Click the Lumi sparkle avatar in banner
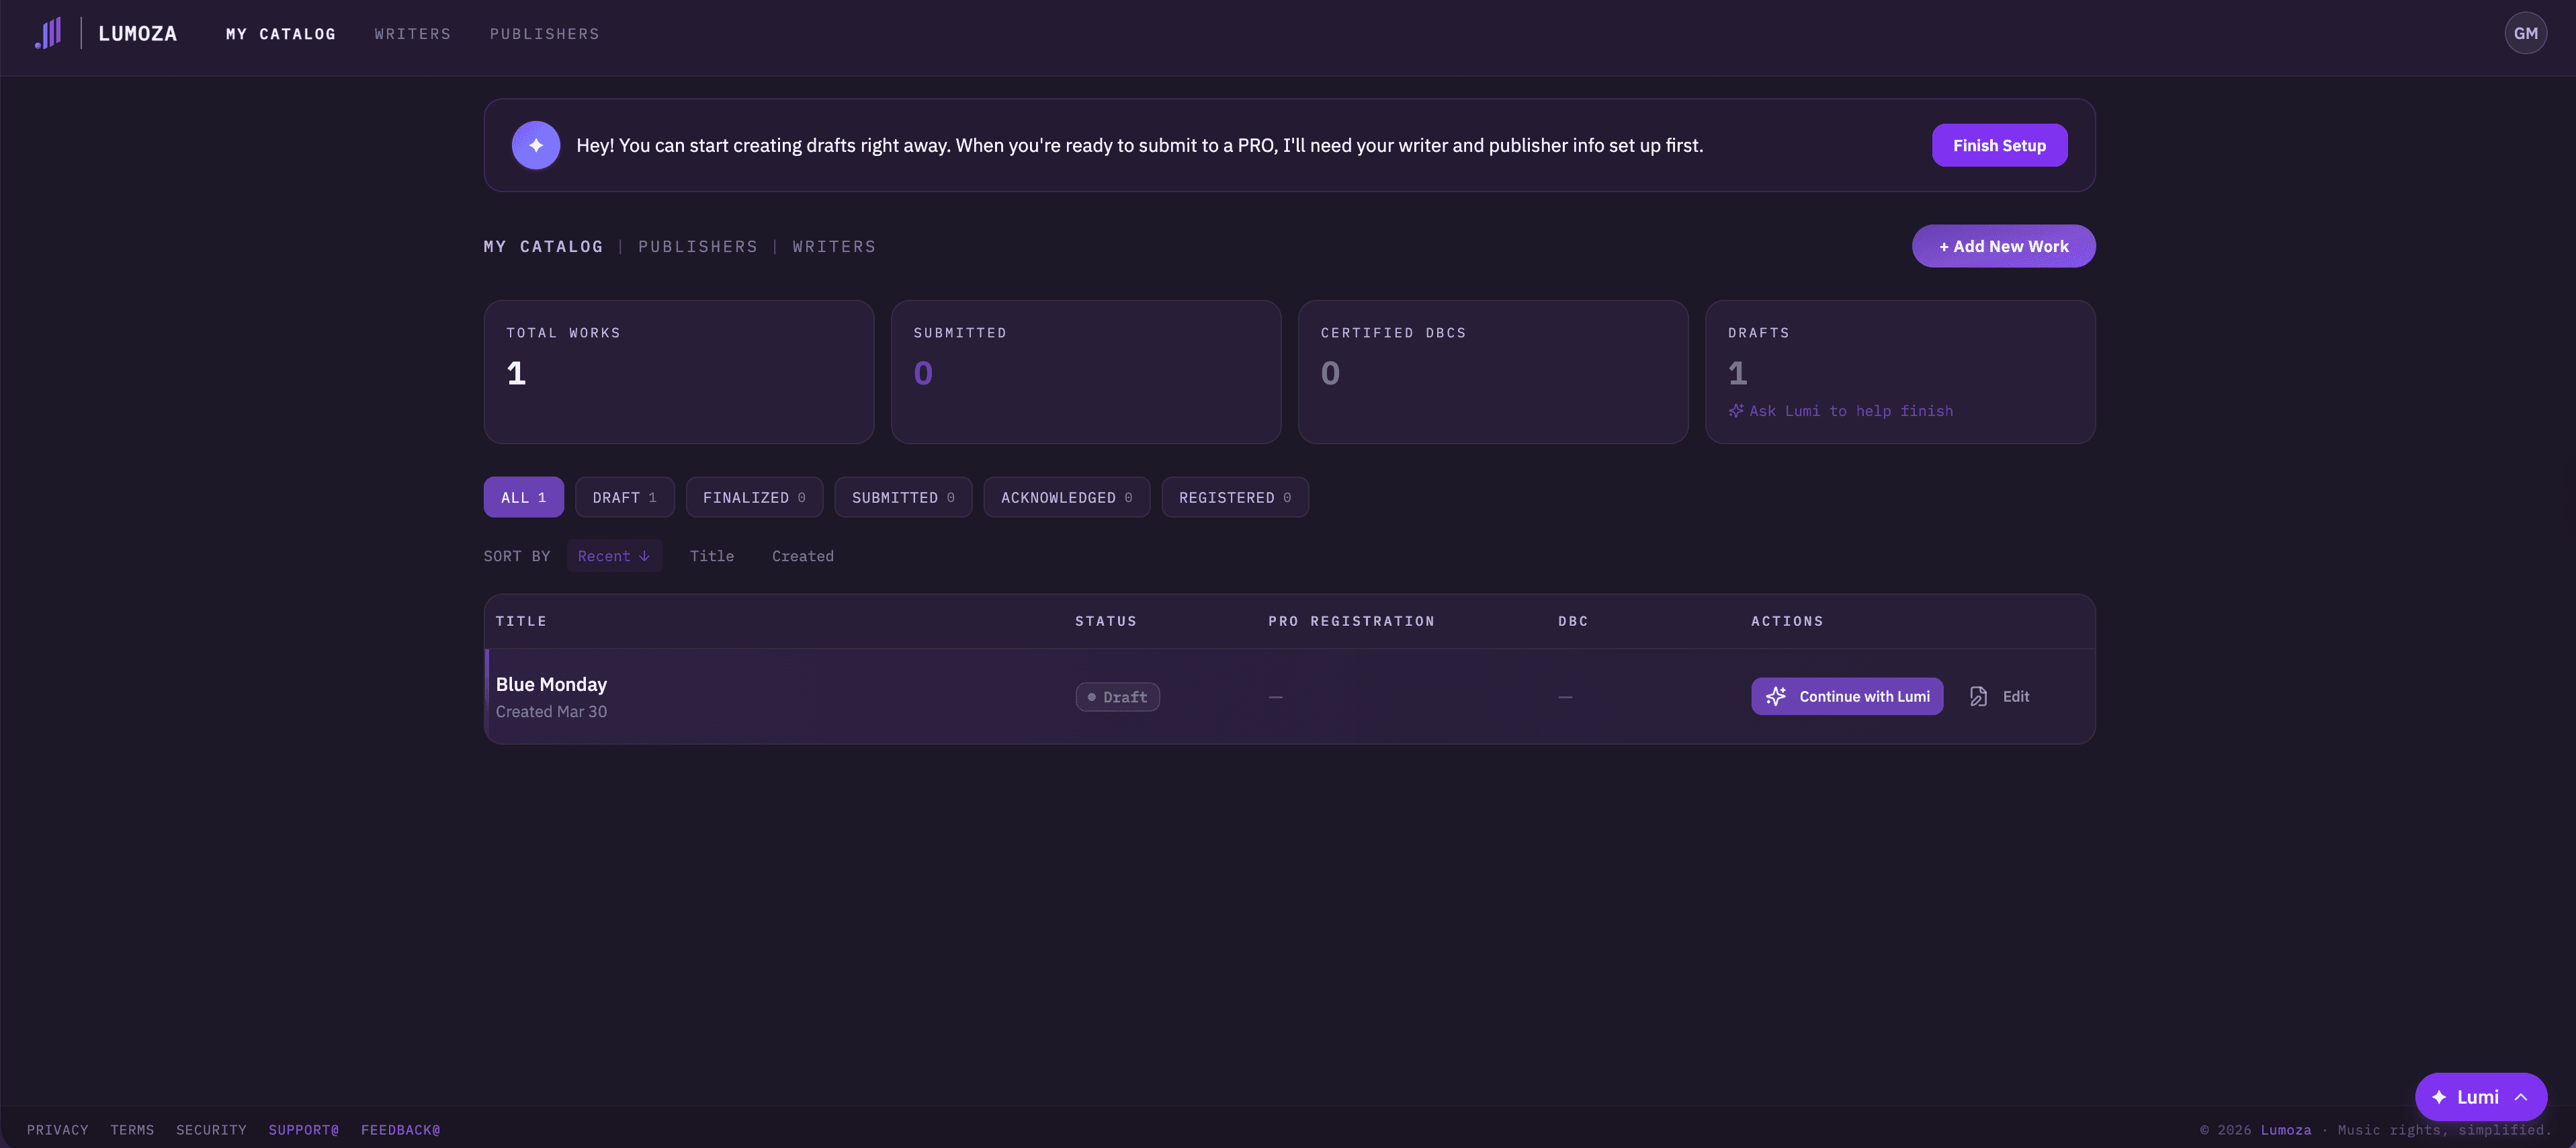 [536, 145]
